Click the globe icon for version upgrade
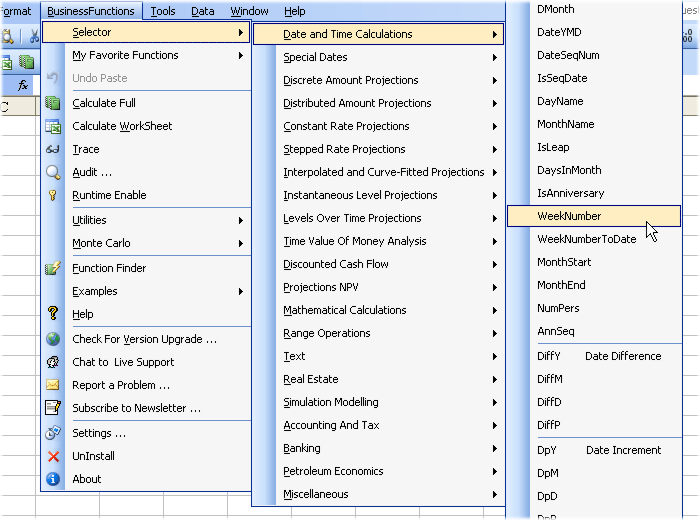Screen dimensions: 700x520 pyautogui.click(x=53, y=339)
